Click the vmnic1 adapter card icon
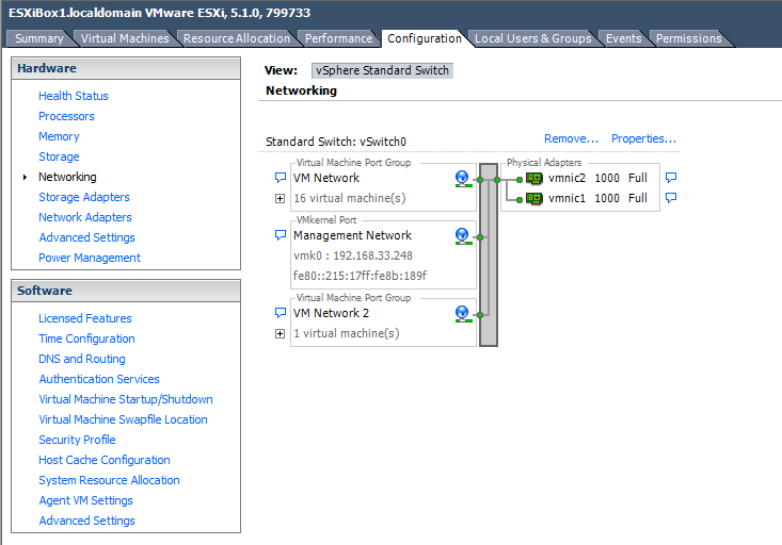Viewport: 782px width, 545px height. coord(534,198)
